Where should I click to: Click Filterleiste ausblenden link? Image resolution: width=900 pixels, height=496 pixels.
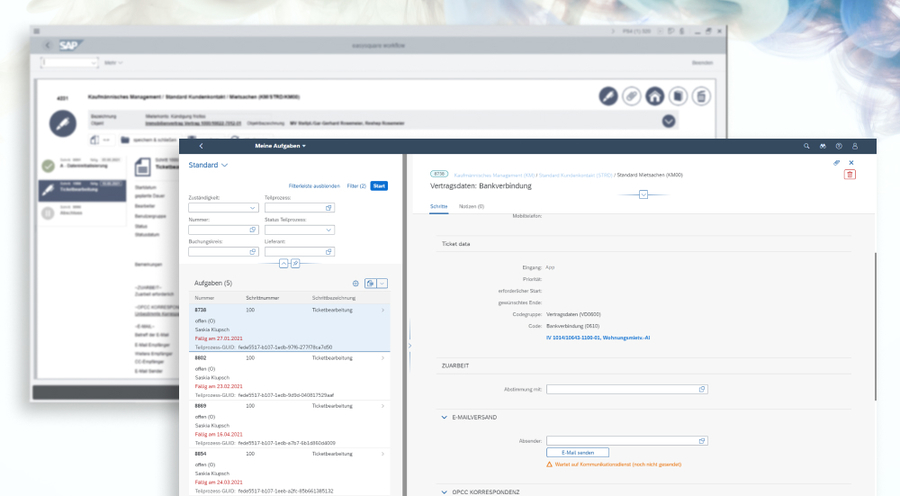point(314,186)
